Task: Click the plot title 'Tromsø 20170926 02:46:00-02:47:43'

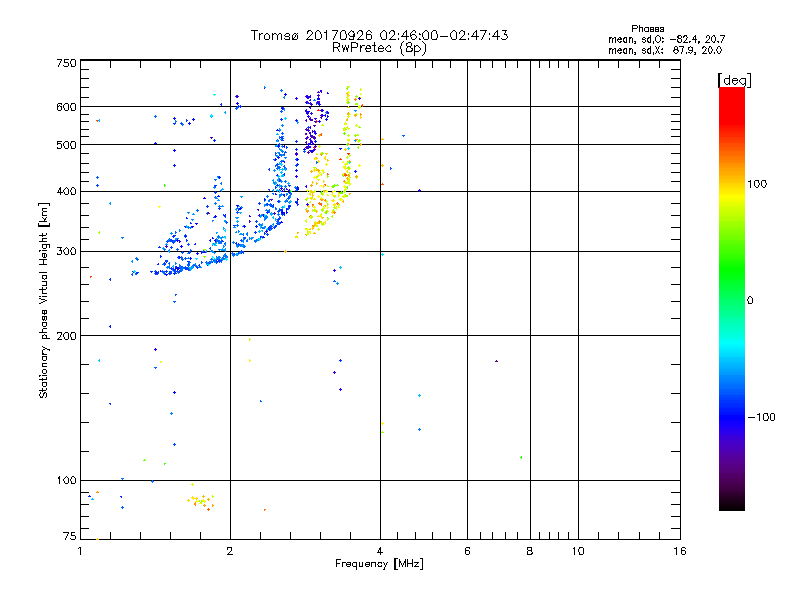Action: [x=379, y=35]
